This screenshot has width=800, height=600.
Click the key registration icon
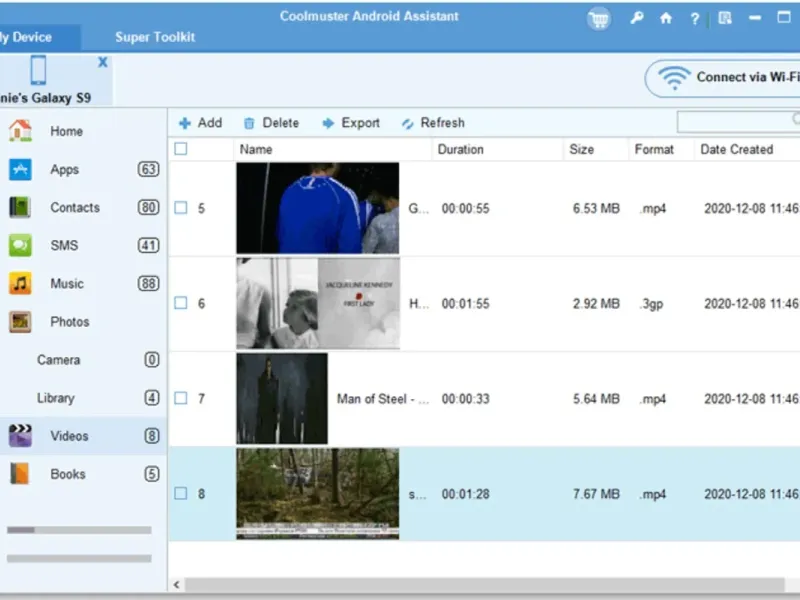[x=637, y=18]
